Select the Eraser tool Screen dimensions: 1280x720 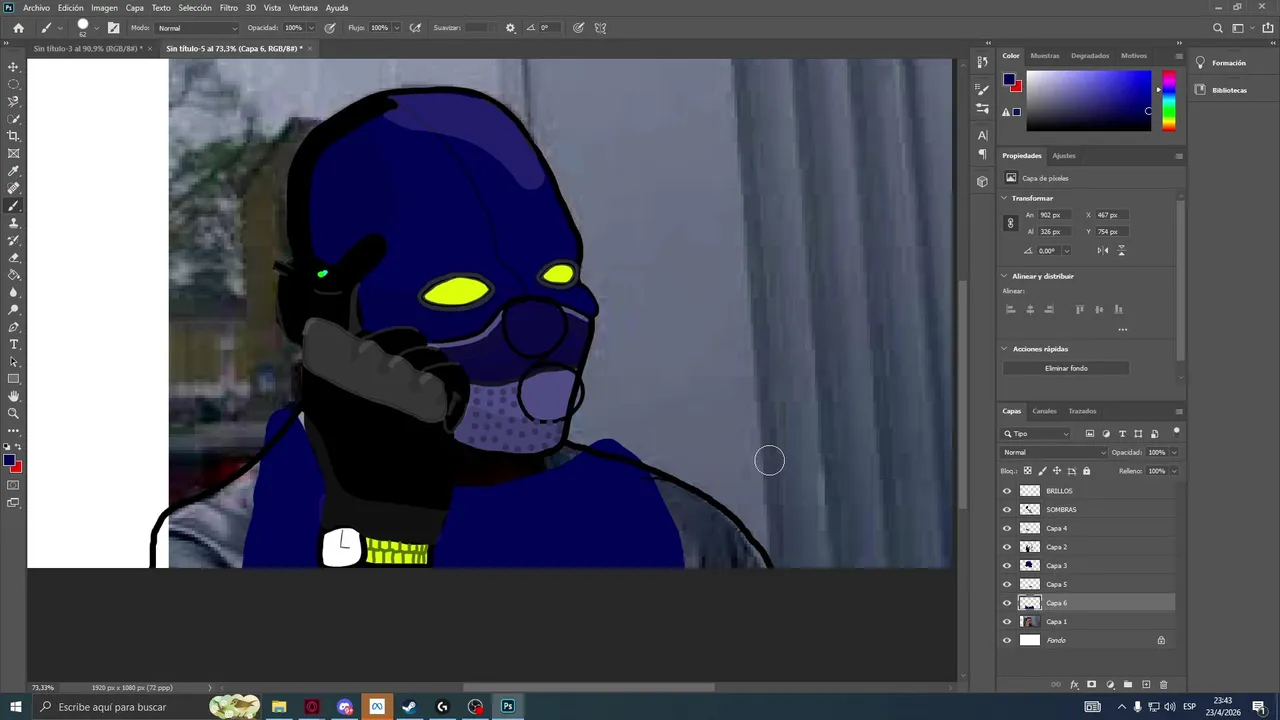13,258
